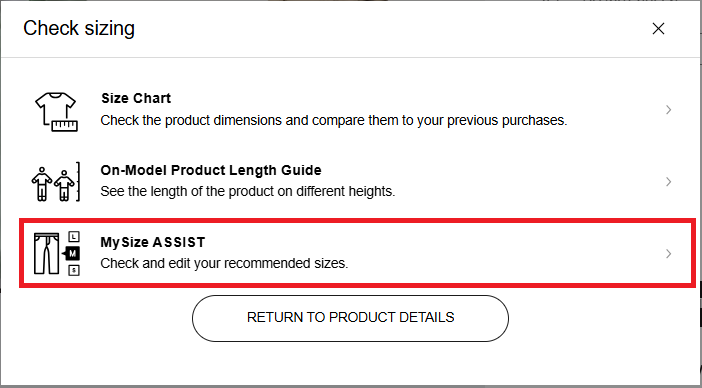Select the On-Model Product Length Guide heading
The image size is (702, 388).
[x=211, y=170]
